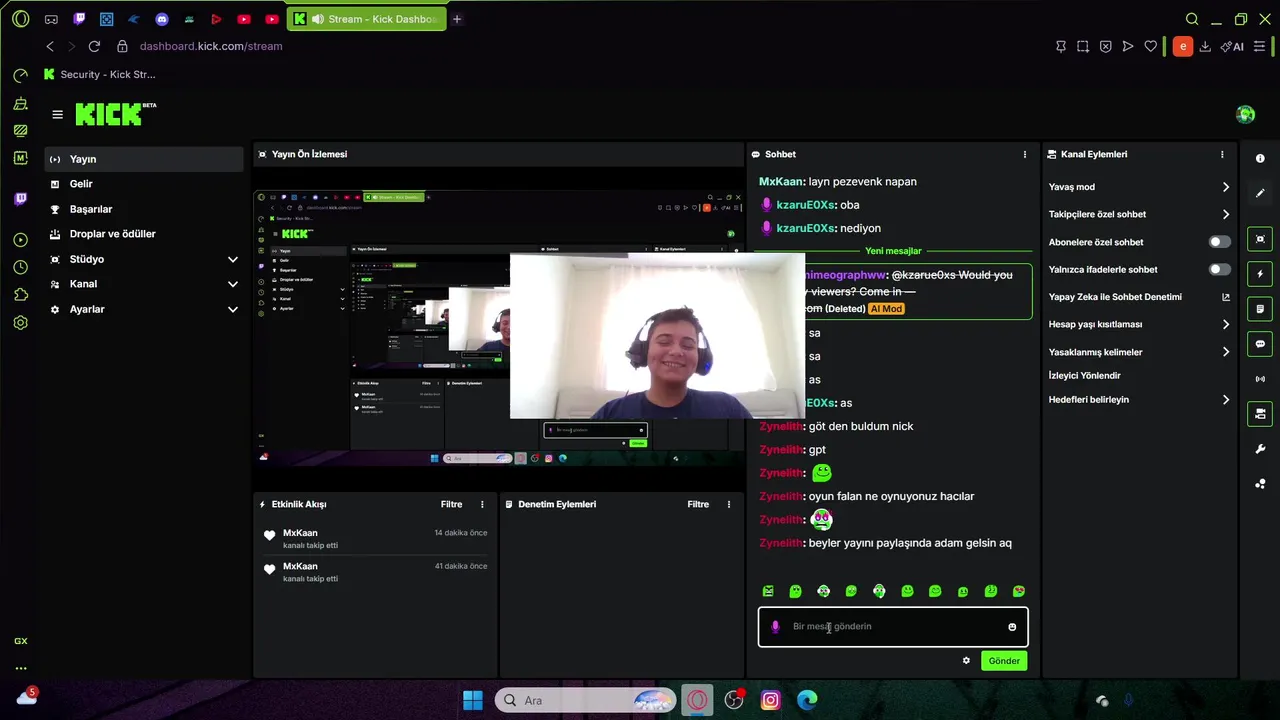Open Opera sidebar settings gear
This screenshot has height=720, width=1280.
(21, 323)
